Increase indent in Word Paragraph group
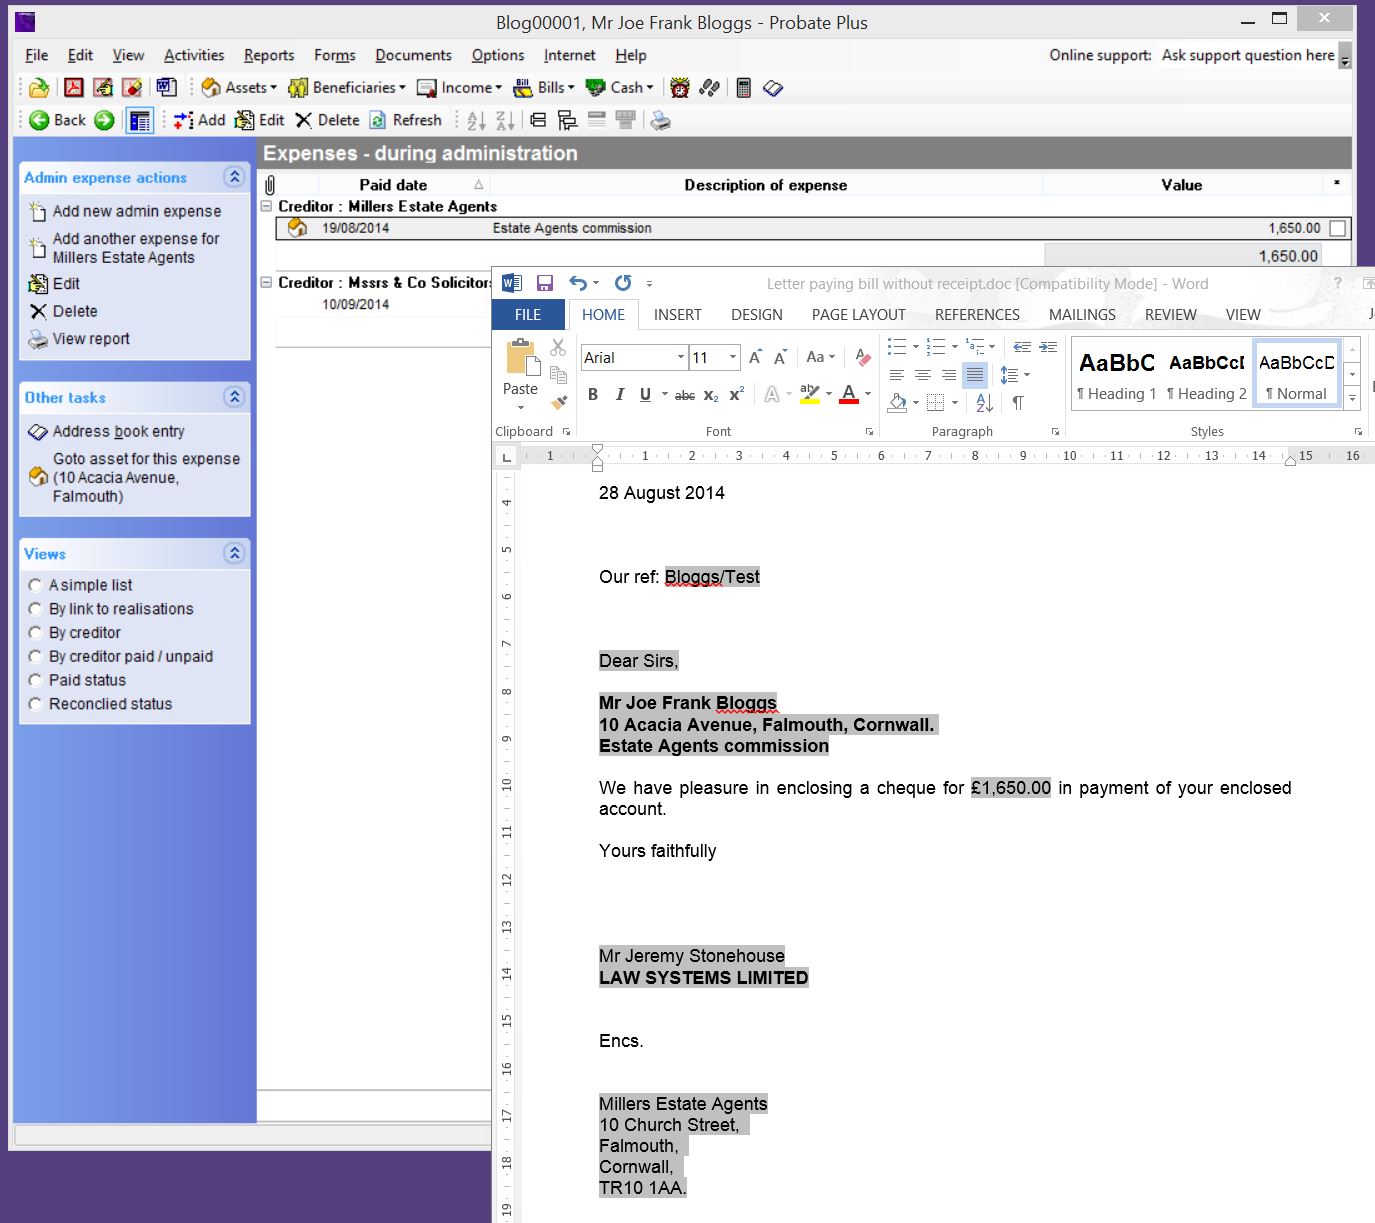 (x=1048, y=347)
